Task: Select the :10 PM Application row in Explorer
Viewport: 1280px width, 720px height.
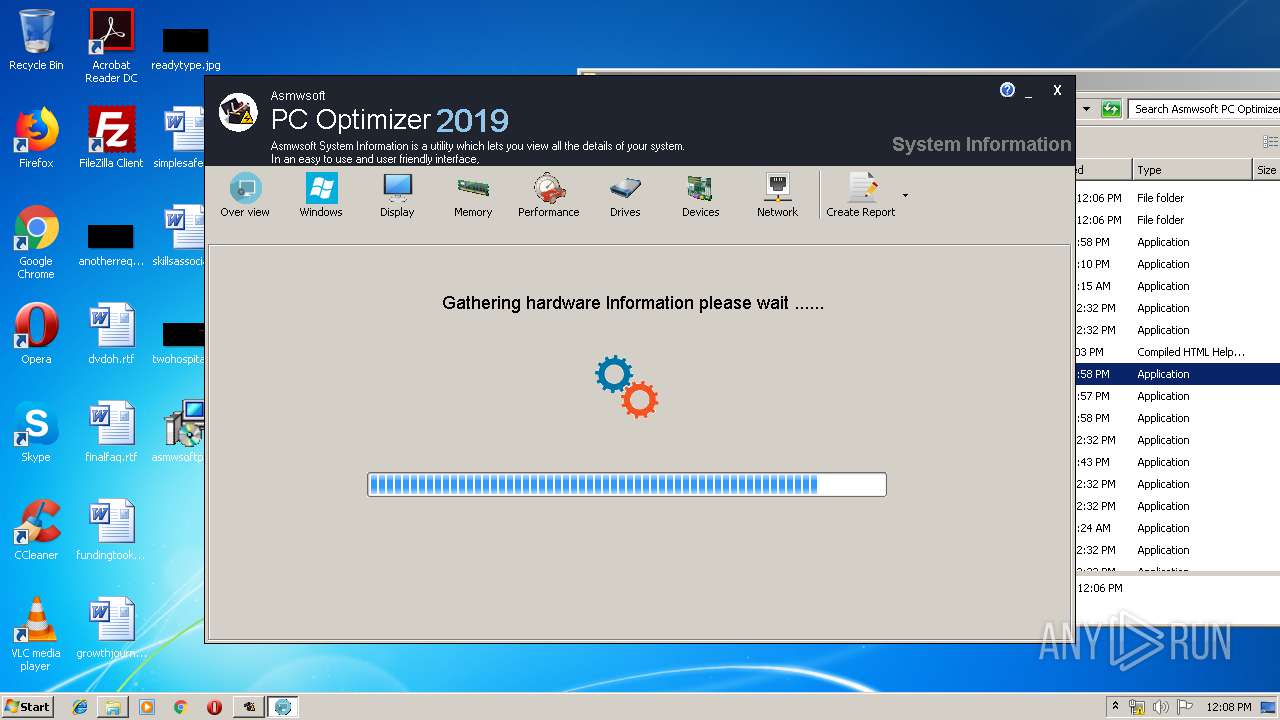Action: click(x=1178, y=264)
